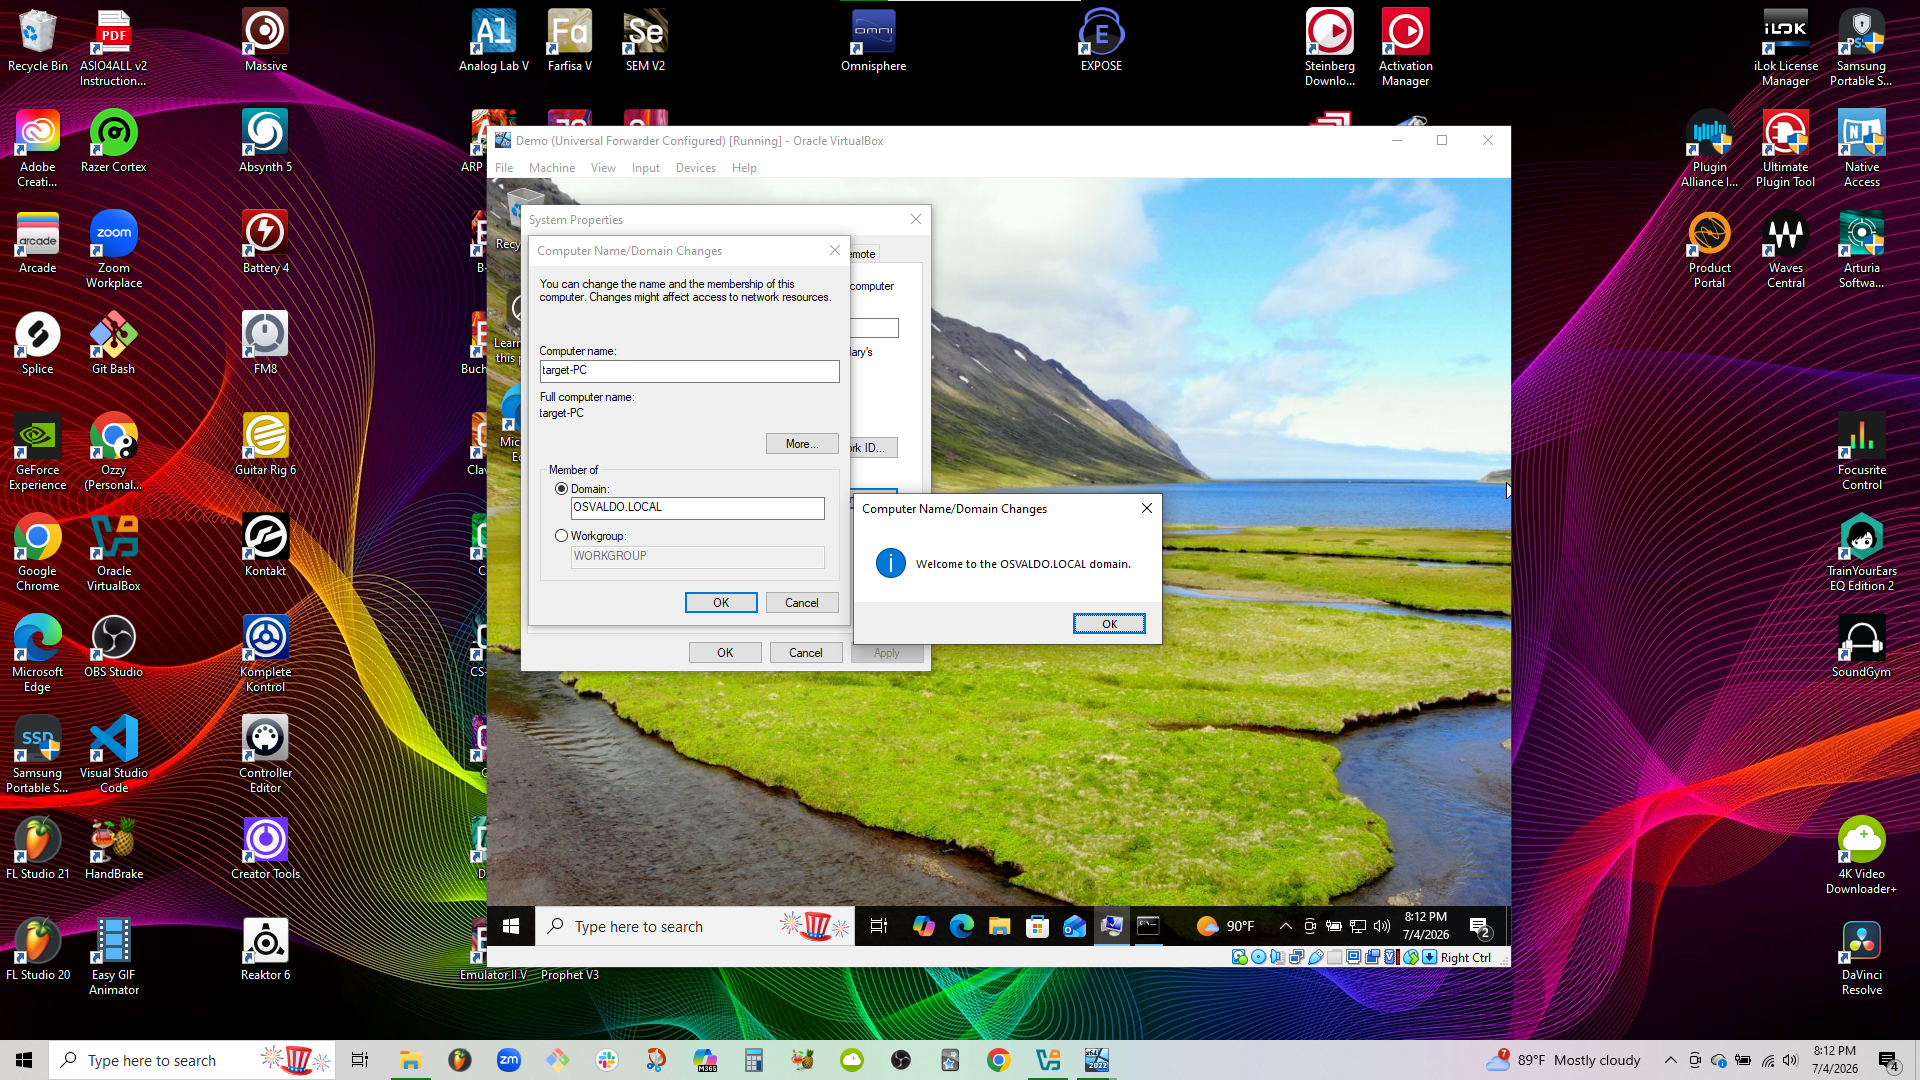Open Copilot in the guest taskbar
This screenshot has height=1080, width=1920.
pyautogui.click(x=923, y=927)
